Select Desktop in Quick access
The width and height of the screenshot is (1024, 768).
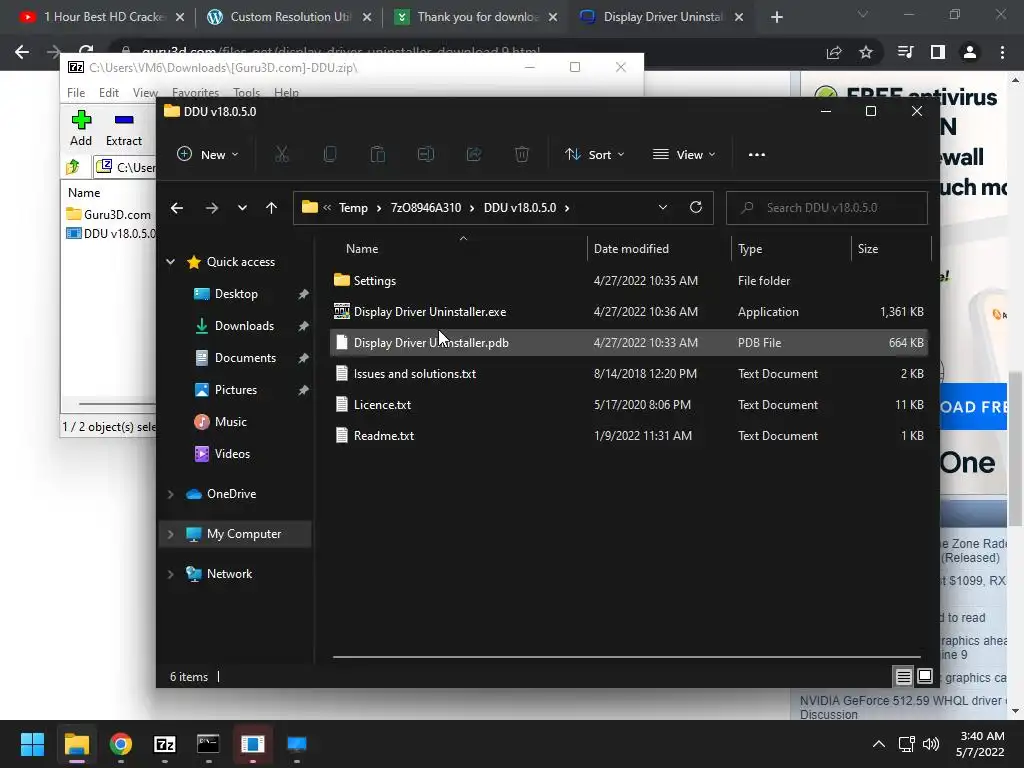pos(236,294)
